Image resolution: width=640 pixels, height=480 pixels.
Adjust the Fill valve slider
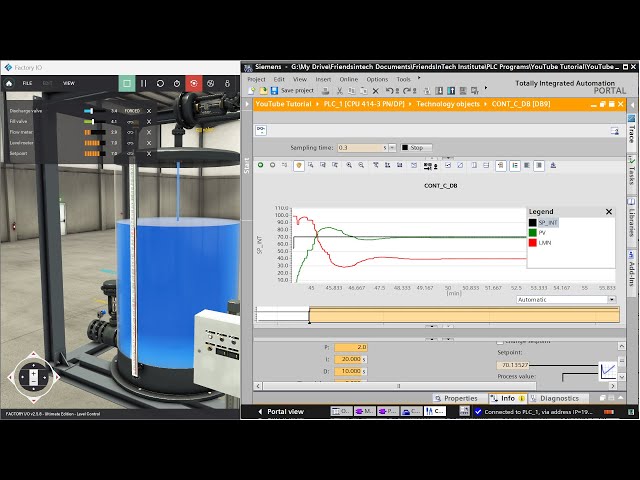[x=94, y=122]
